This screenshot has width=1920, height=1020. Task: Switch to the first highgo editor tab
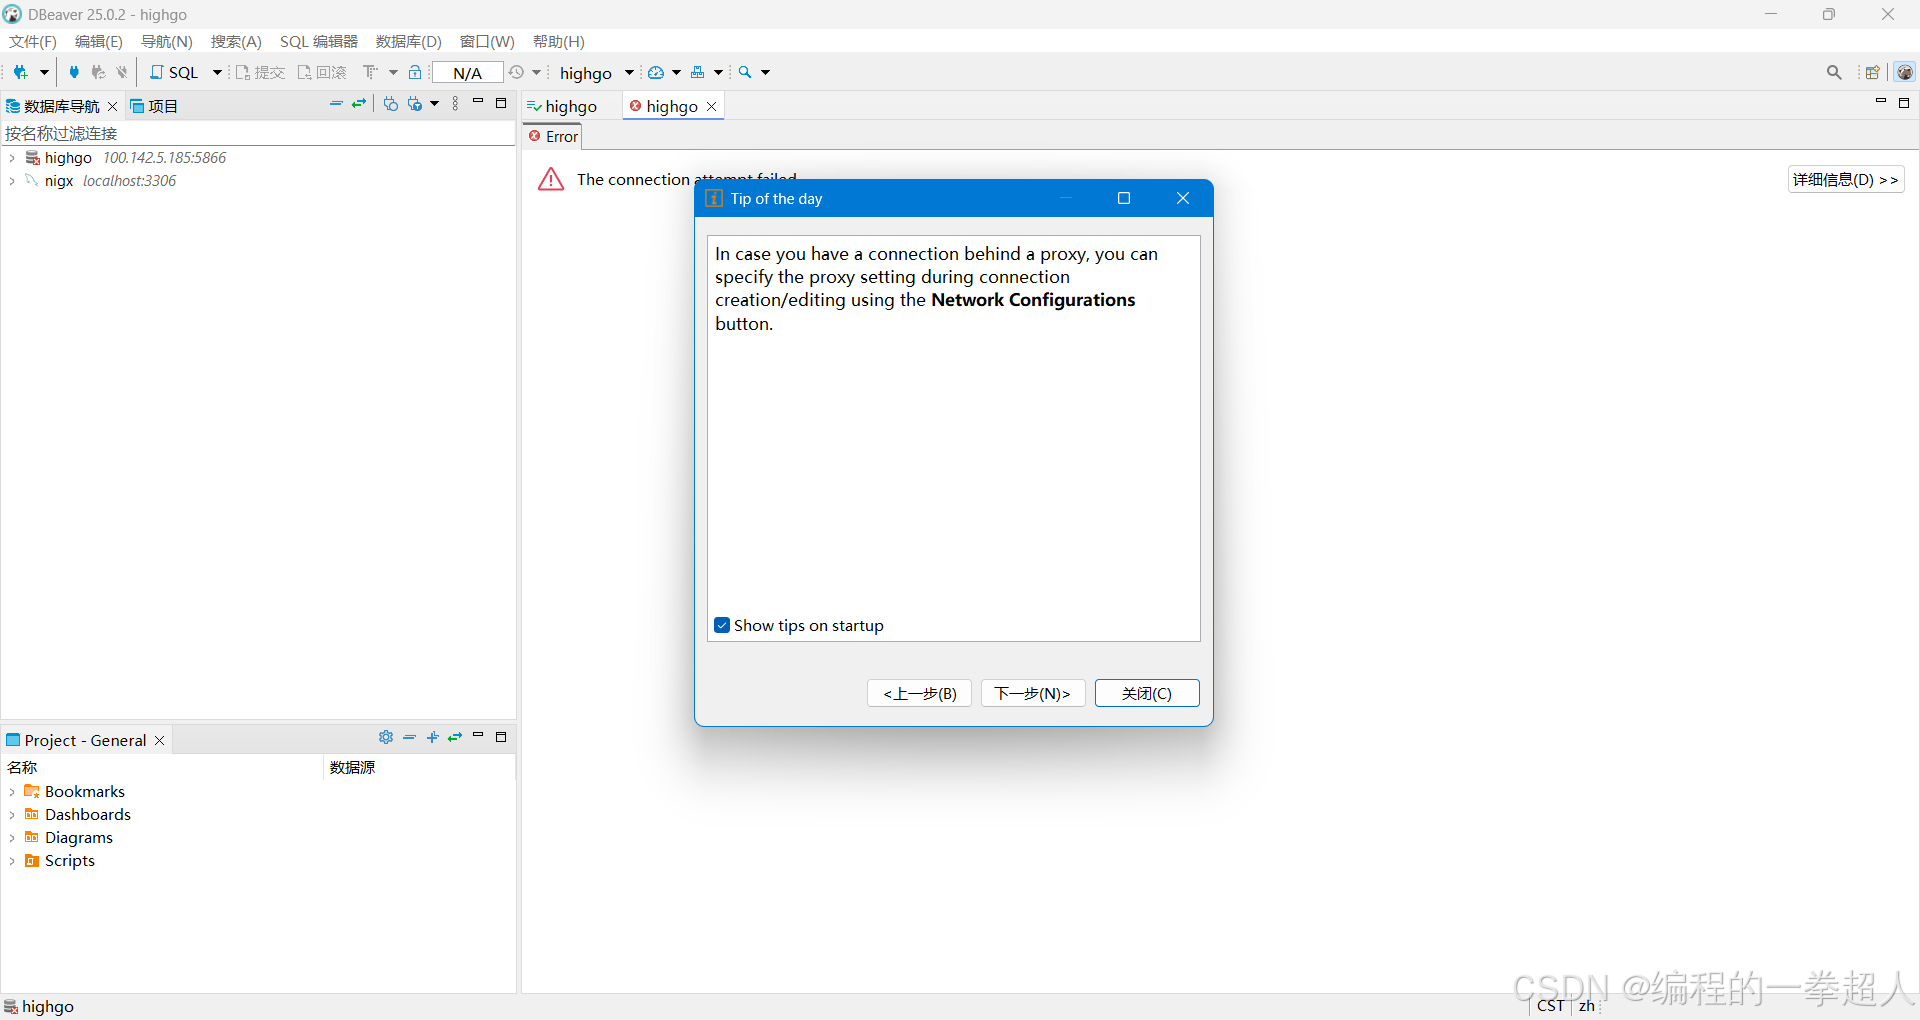click(x=562, y=106)
